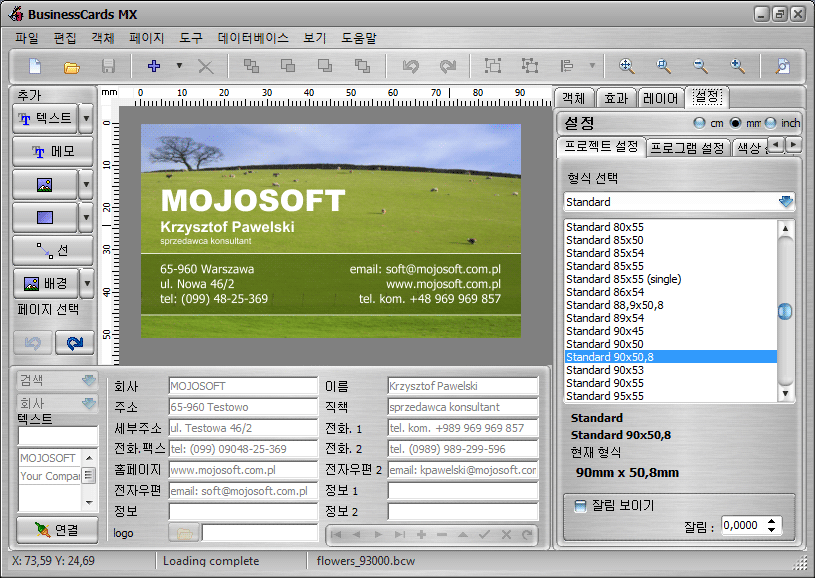815x578 pixels.
Task: Select Your Company entry in text list
Action: (49, 476)
